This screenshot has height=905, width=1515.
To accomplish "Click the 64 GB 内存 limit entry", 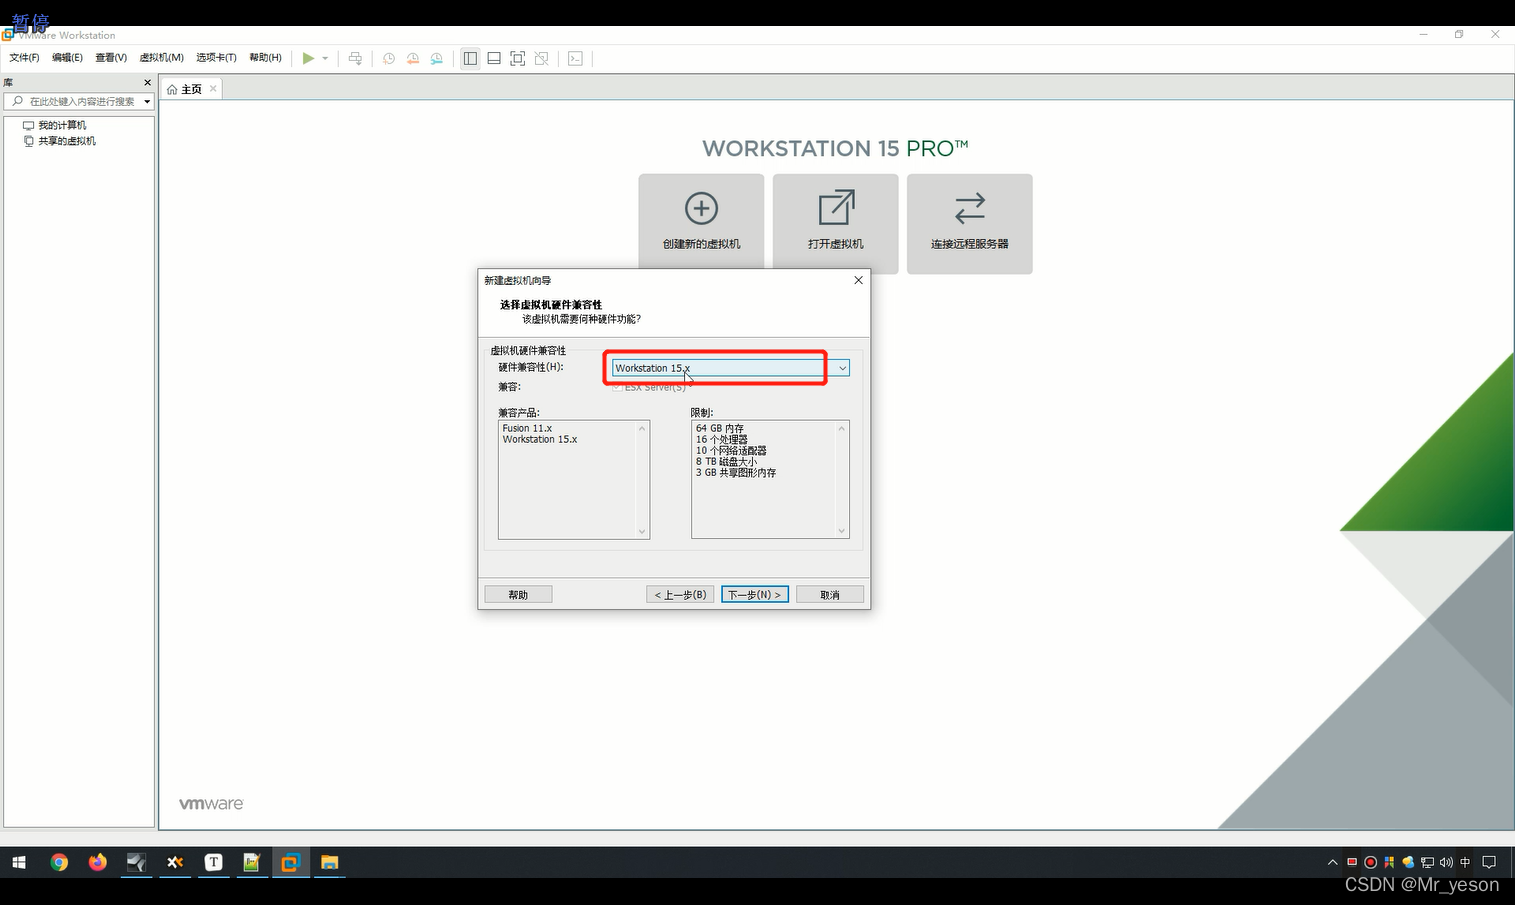I will (x=720, y=428).
